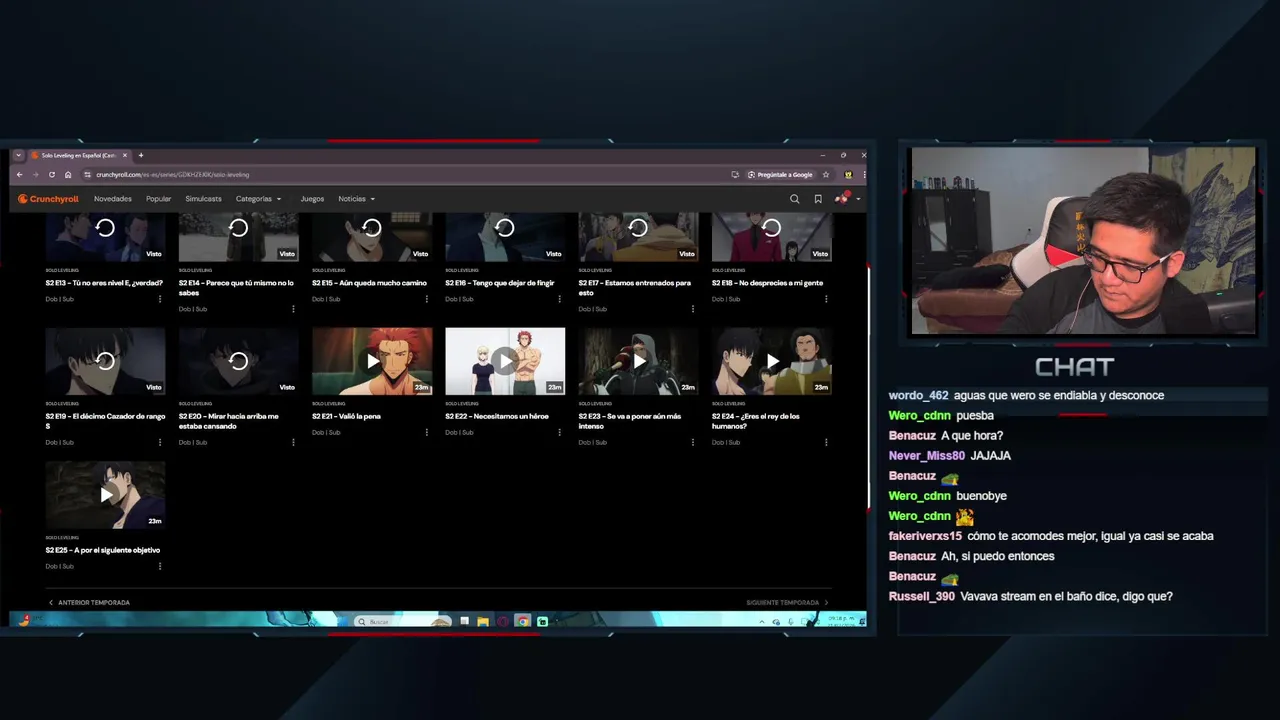Open more options for S2 E14
The image size is (1280, 720).
(x=293, y=309)
